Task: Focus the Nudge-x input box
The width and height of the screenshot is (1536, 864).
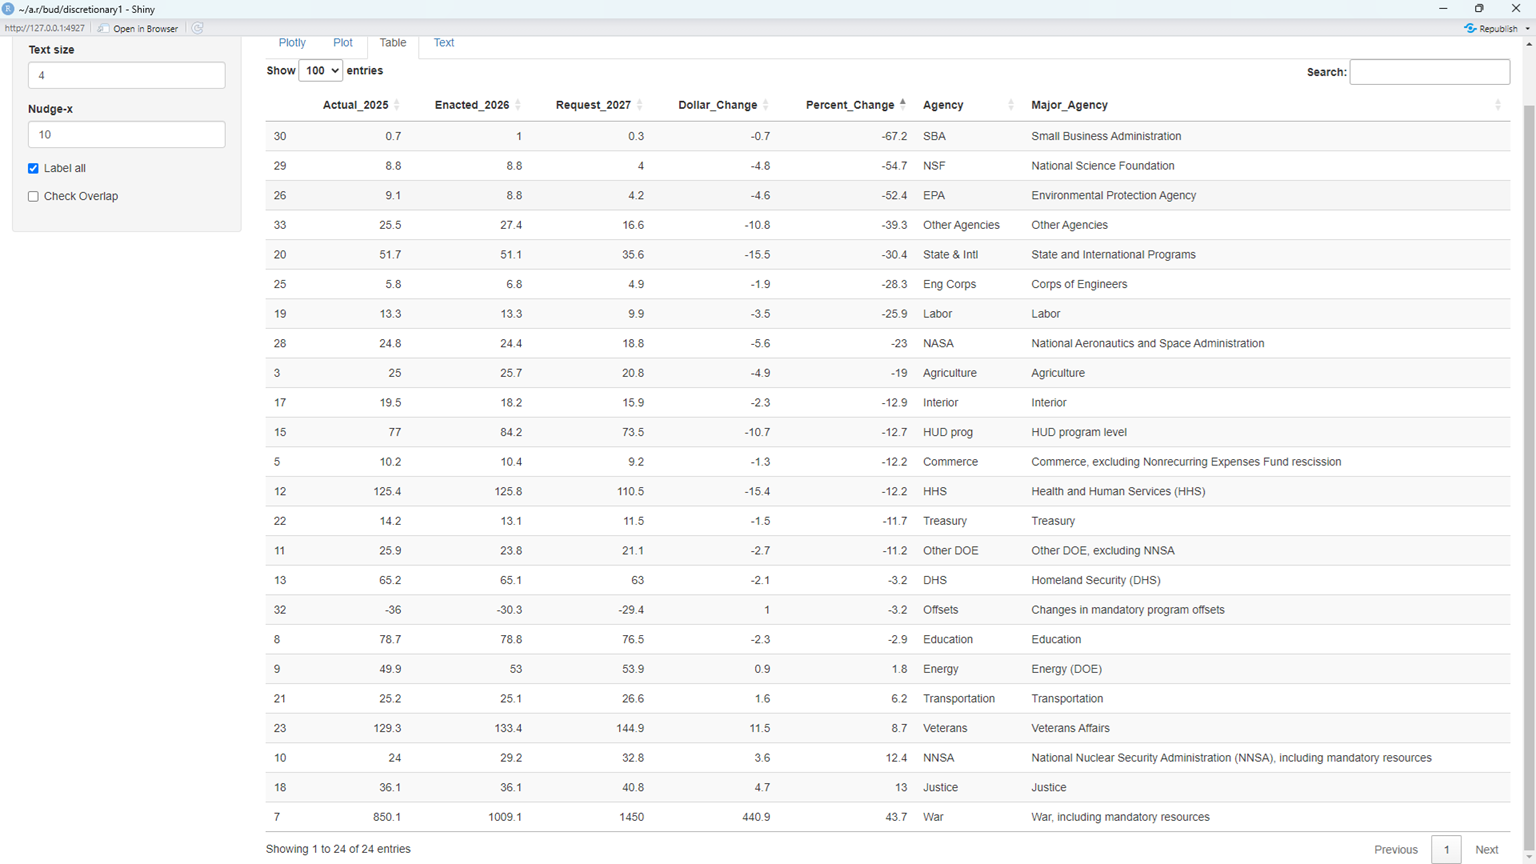Action: (126, 135)
